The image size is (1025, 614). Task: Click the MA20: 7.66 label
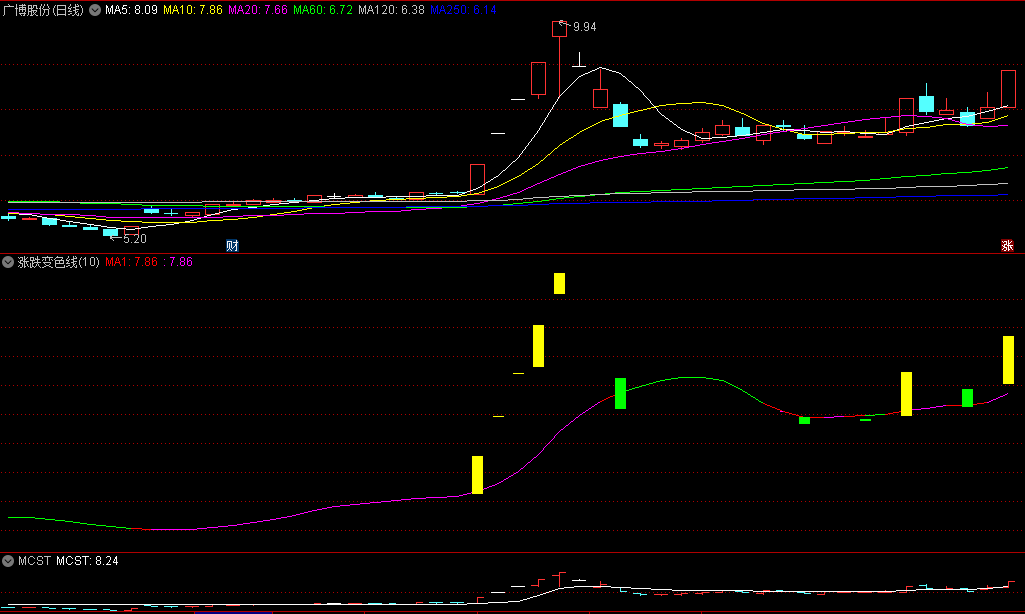click(x=258, y=10)
